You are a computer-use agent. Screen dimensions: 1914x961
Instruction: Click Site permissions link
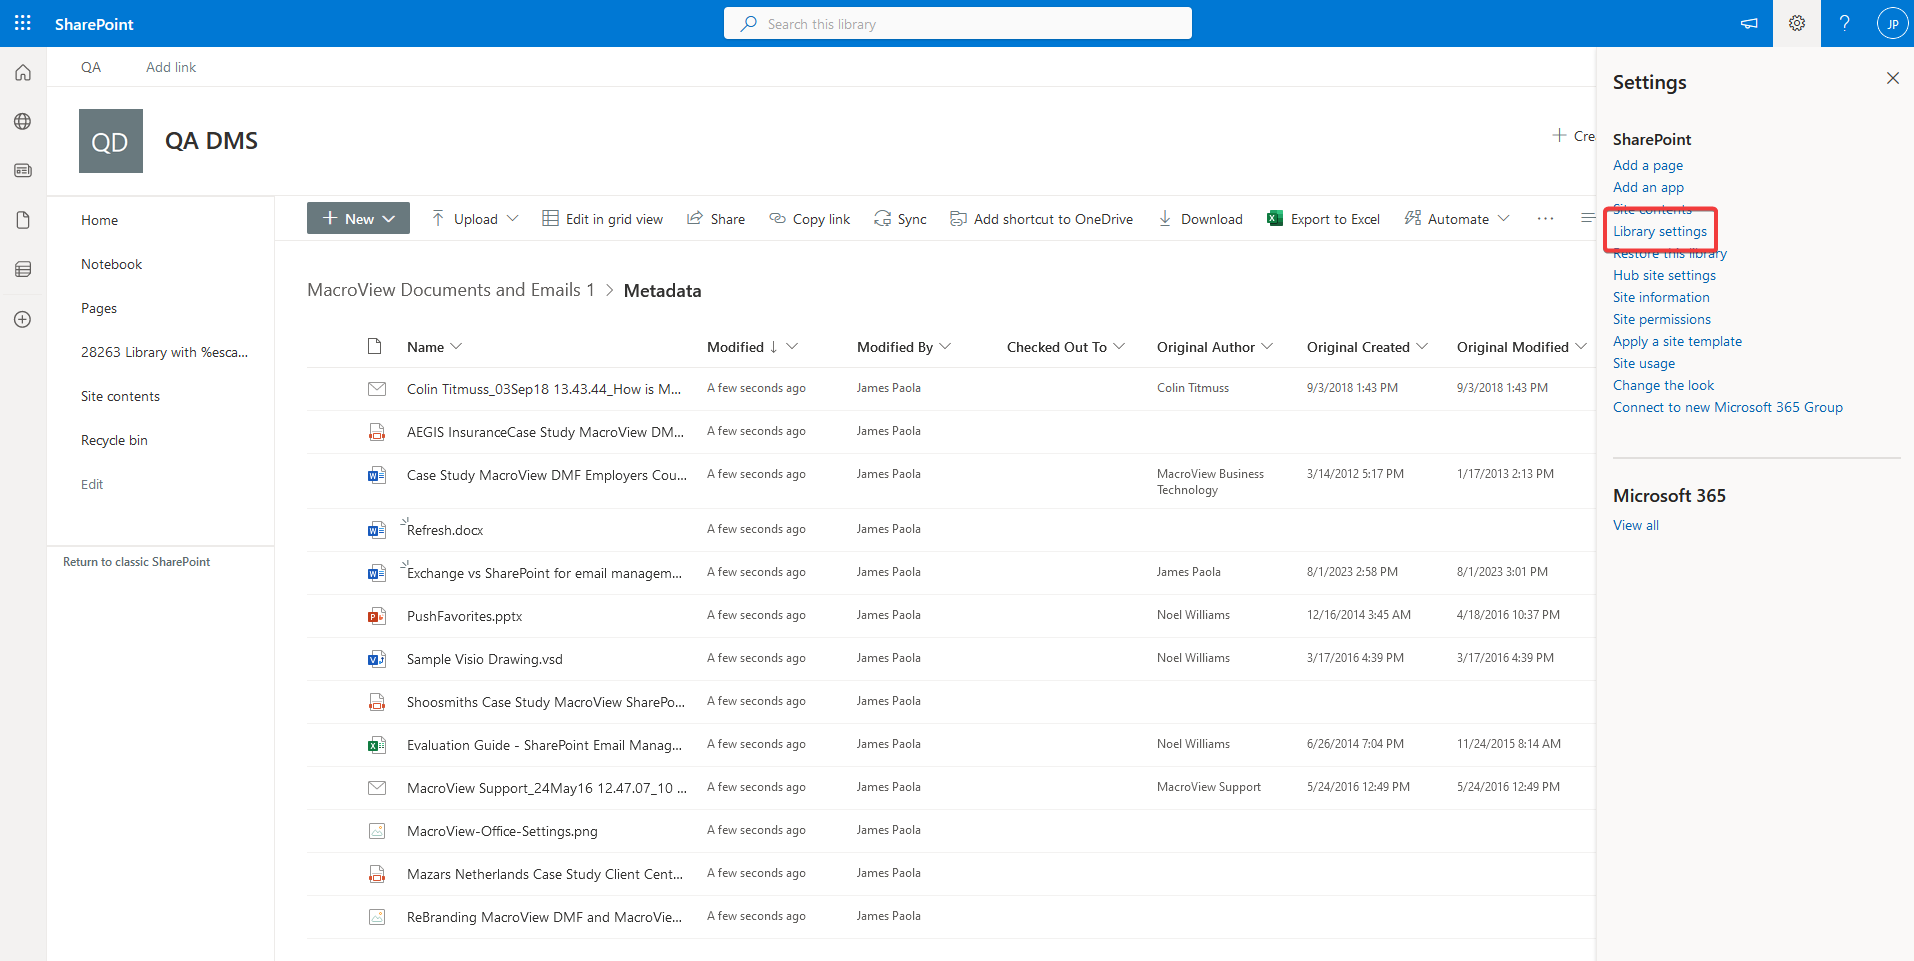pos(1662,319)
